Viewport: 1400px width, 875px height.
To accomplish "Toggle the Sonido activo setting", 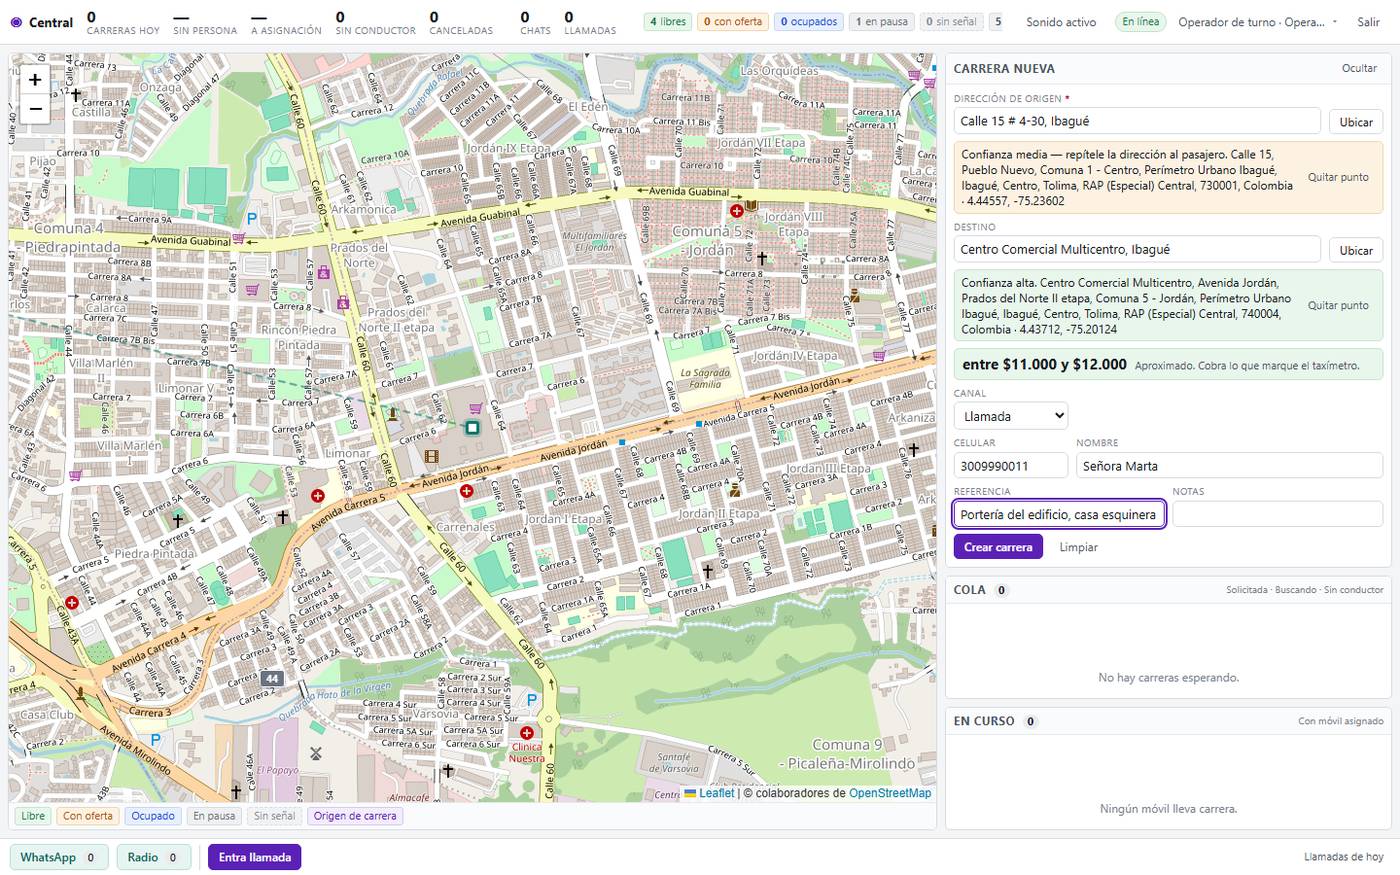I will pos(1061,22).
